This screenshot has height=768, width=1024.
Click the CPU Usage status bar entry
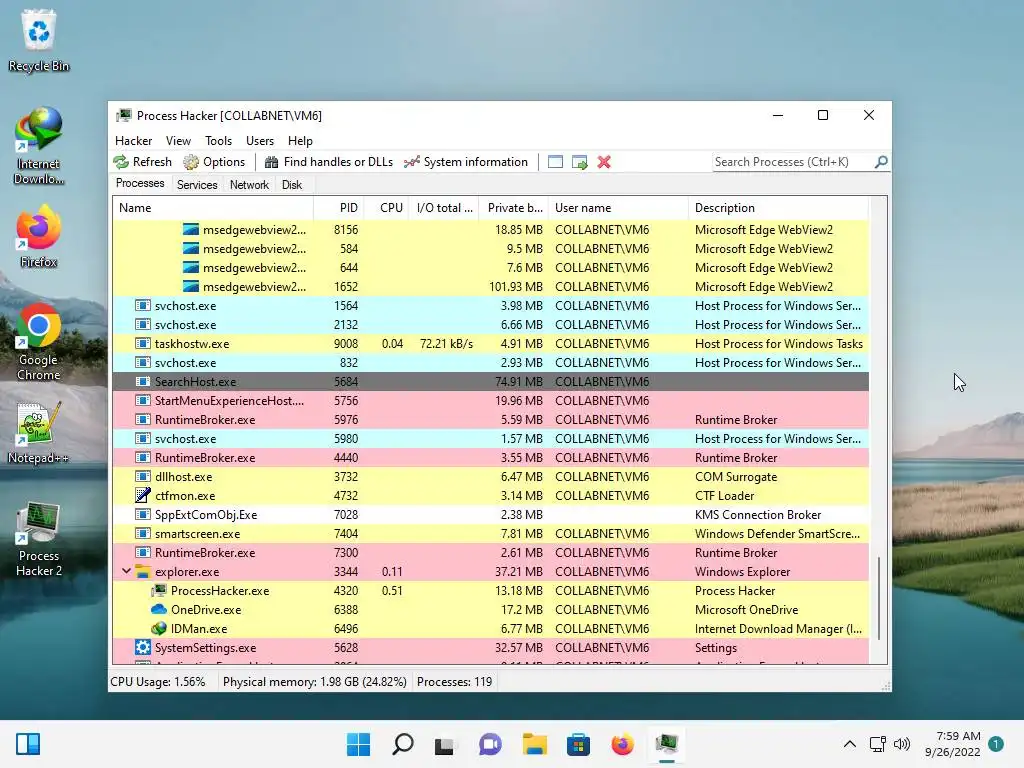tap(157, 682)
